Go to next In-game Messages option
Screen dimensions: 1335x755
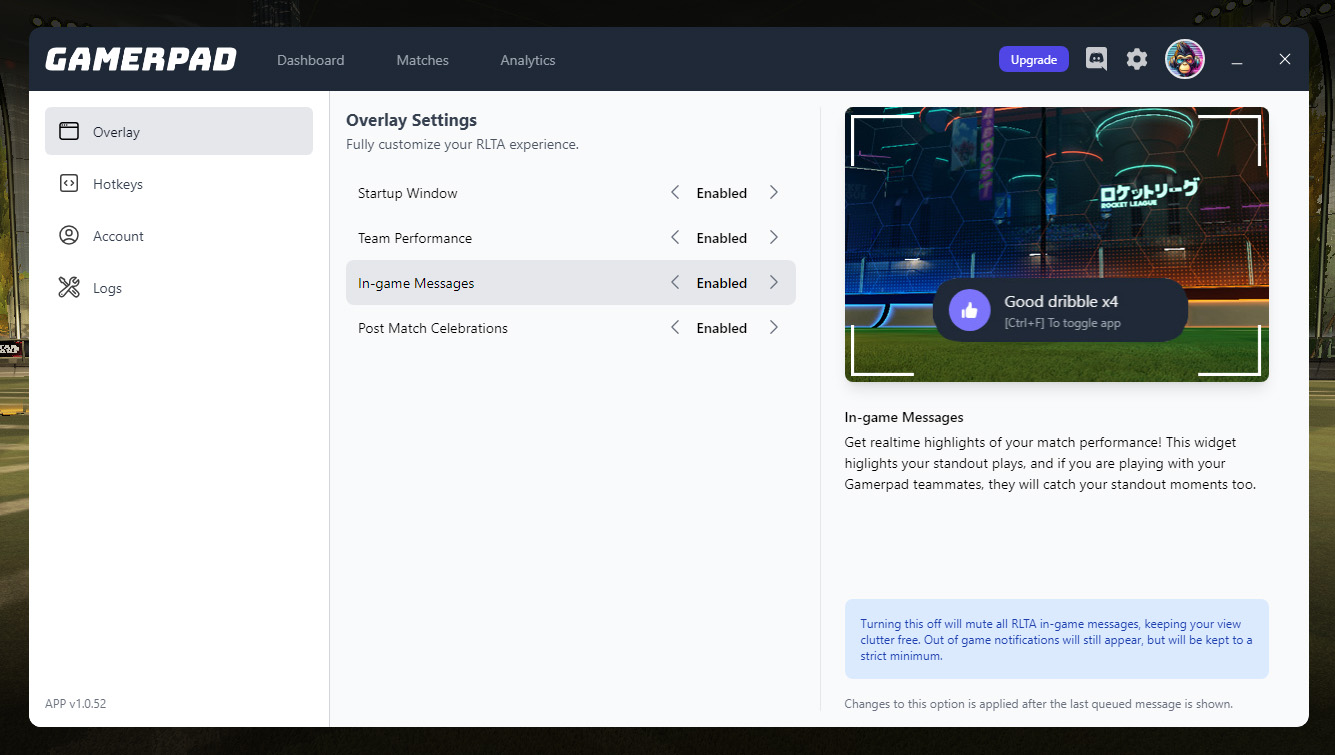(773, 282)
